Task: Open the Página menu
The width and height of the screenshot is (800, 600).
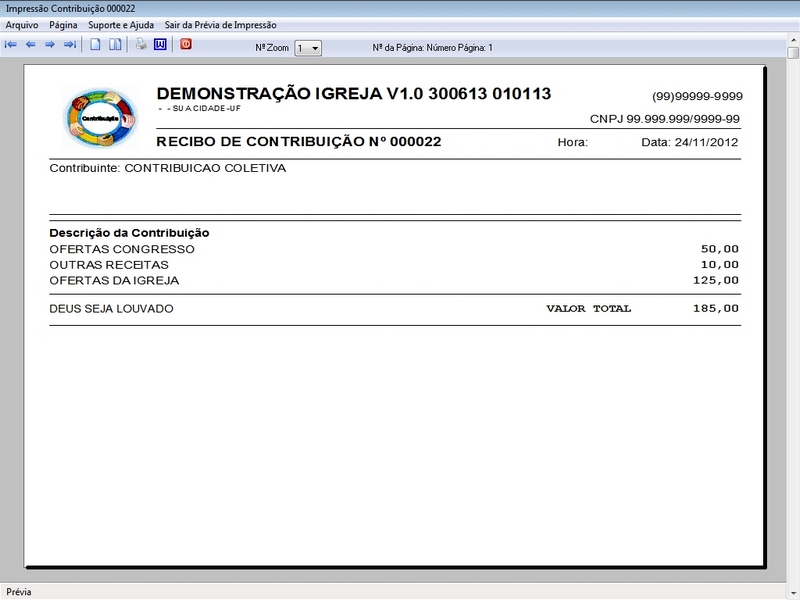Action: (x=63, y=25)
